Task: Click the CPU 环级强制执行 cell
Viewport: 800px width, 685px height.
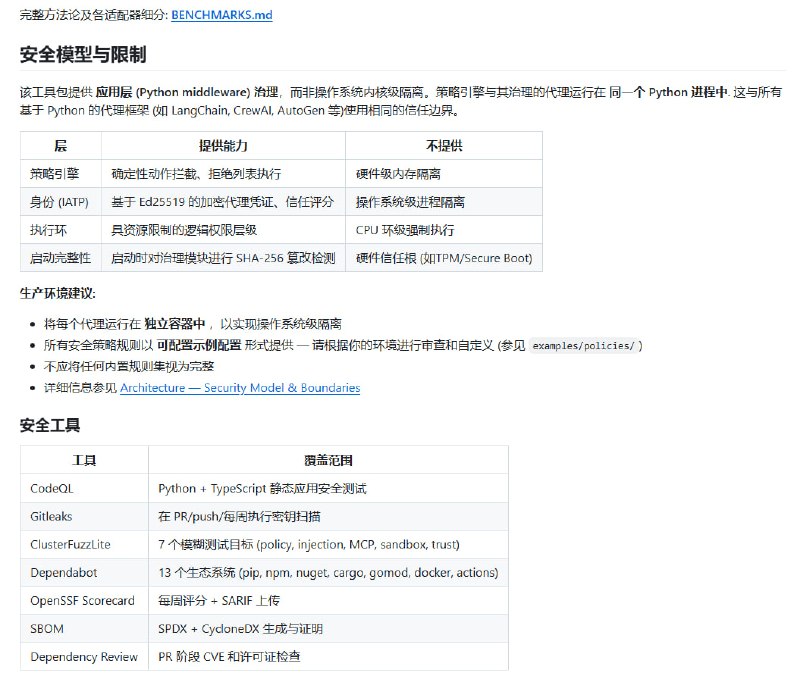Action: pos(444,230)
